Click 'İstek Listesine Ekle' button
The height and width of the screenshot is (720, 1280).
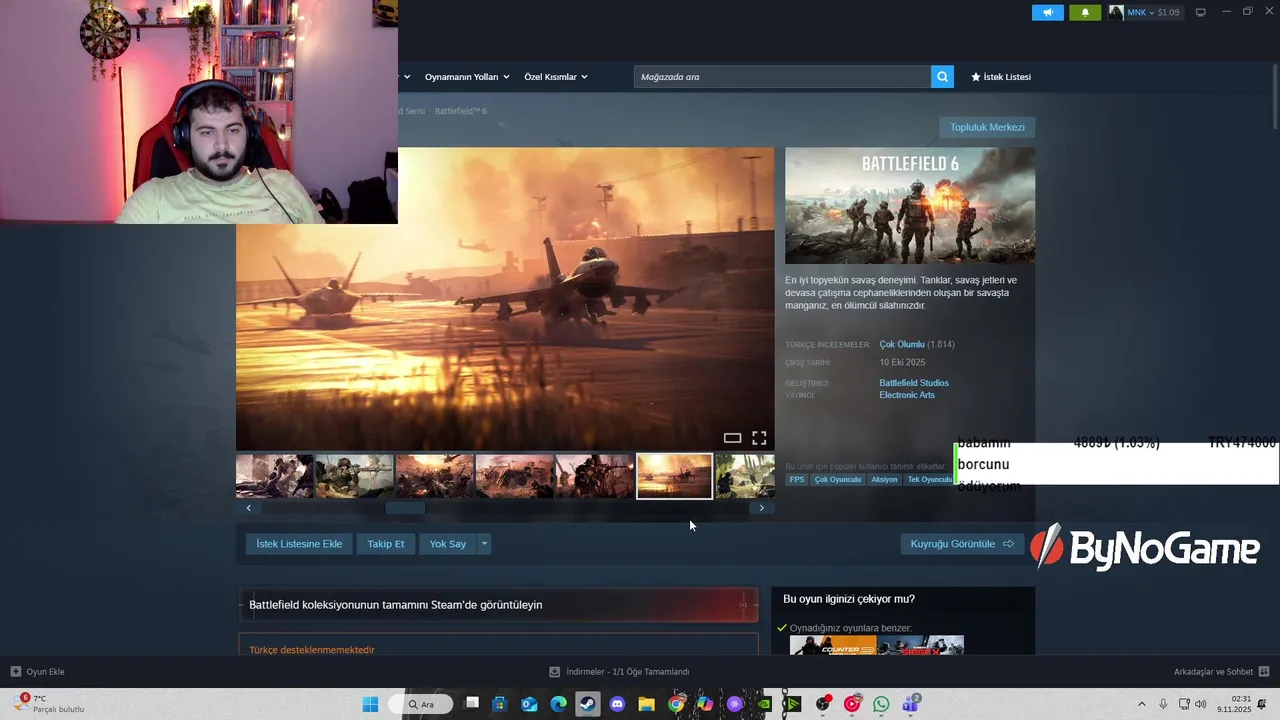[x=299, y=544]
